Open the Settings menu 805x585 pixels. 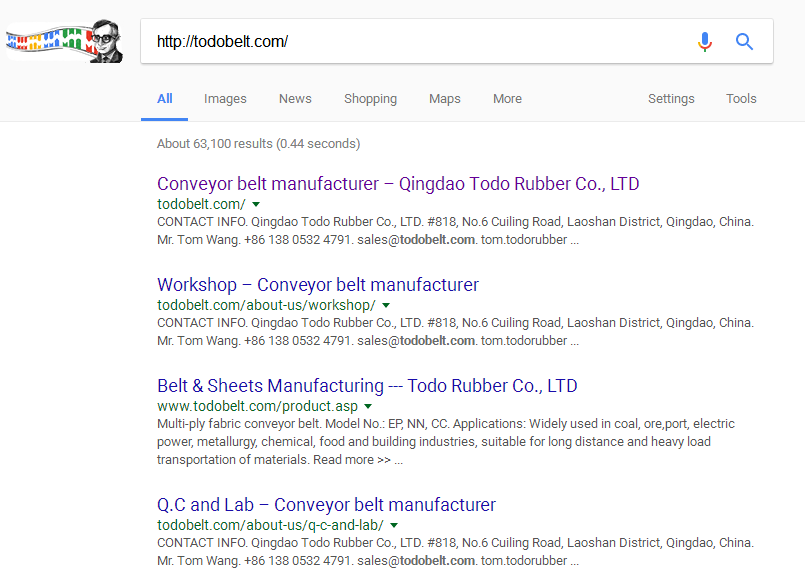click(671, 99)
